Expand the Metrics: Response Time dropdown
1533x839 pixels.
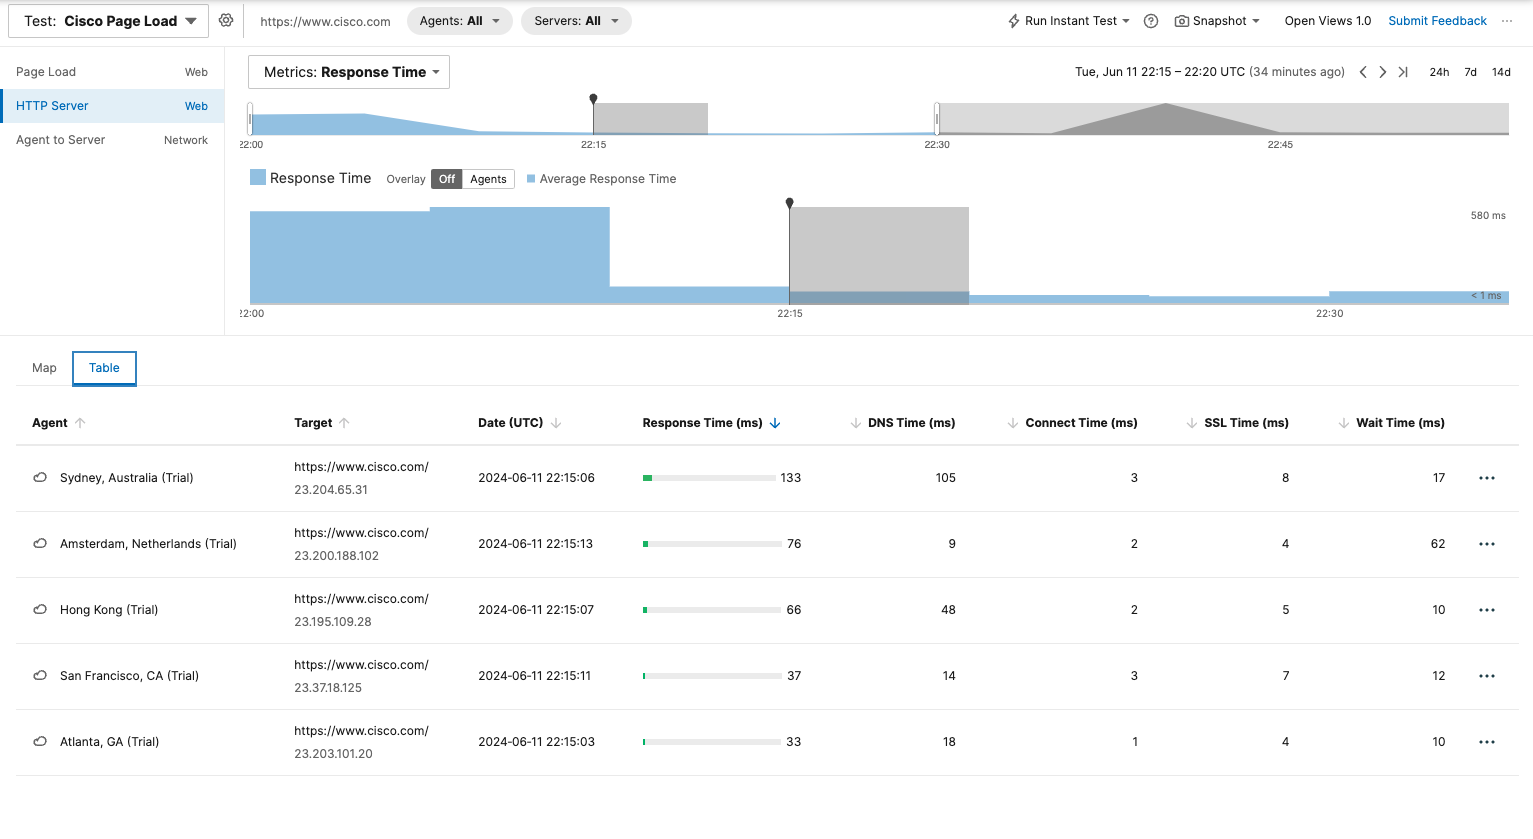[349, 72]
